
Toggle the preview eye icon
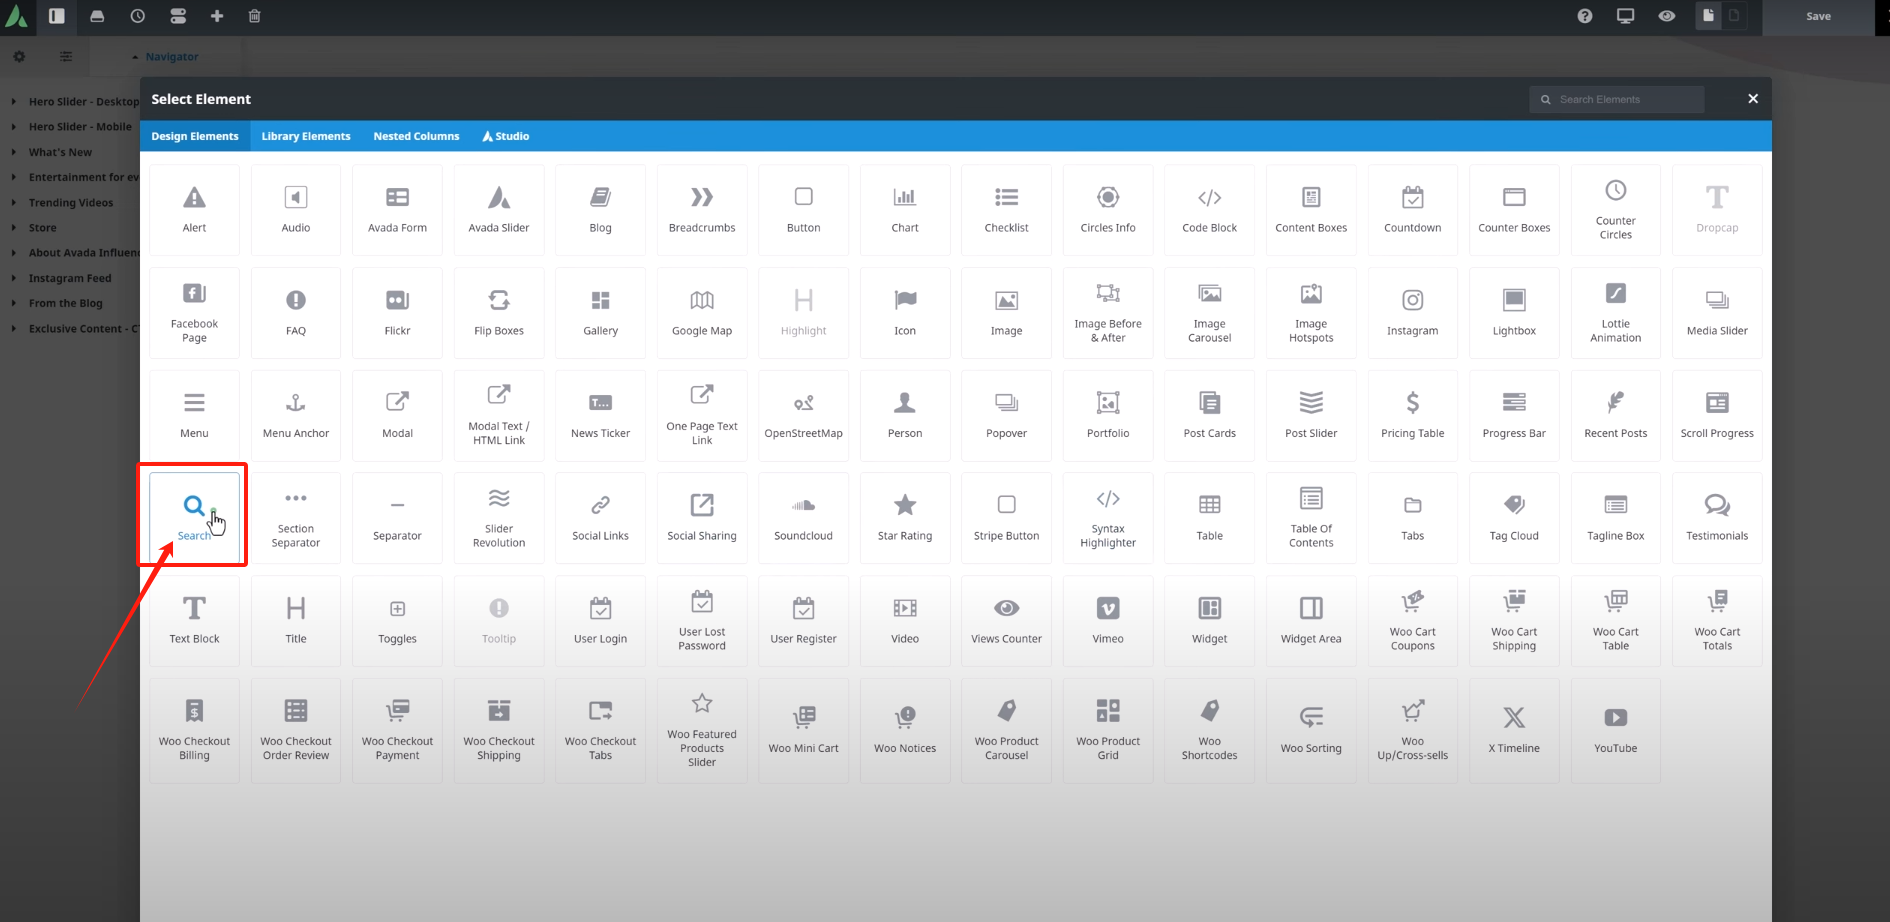point(1667,16)
